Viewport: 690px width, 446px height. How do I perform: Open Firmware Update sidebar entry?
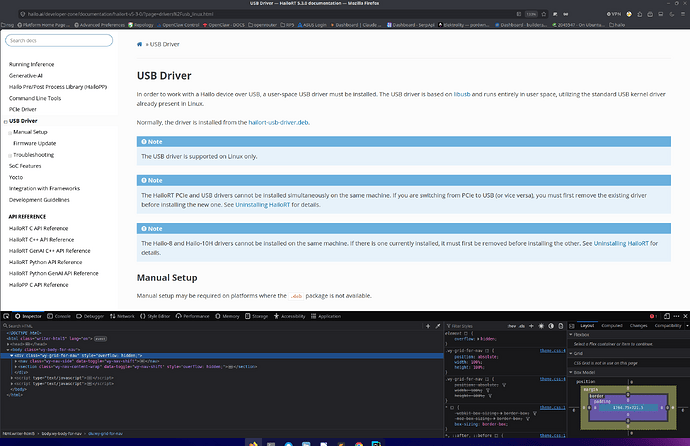pos(35,143)
